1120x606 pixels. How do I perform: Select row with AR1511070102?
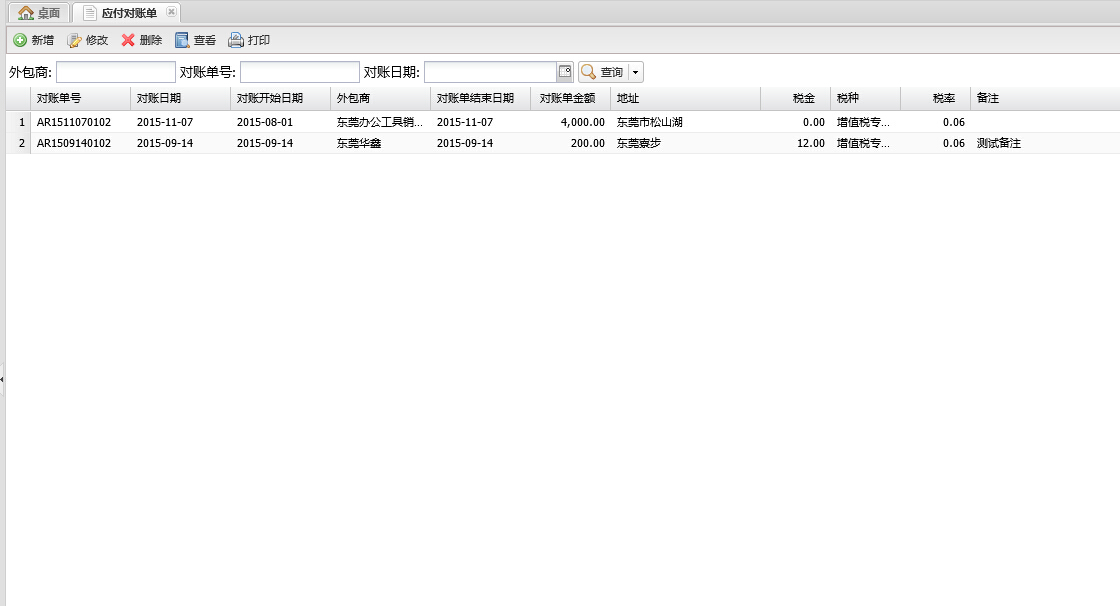(x=74, y=122)
